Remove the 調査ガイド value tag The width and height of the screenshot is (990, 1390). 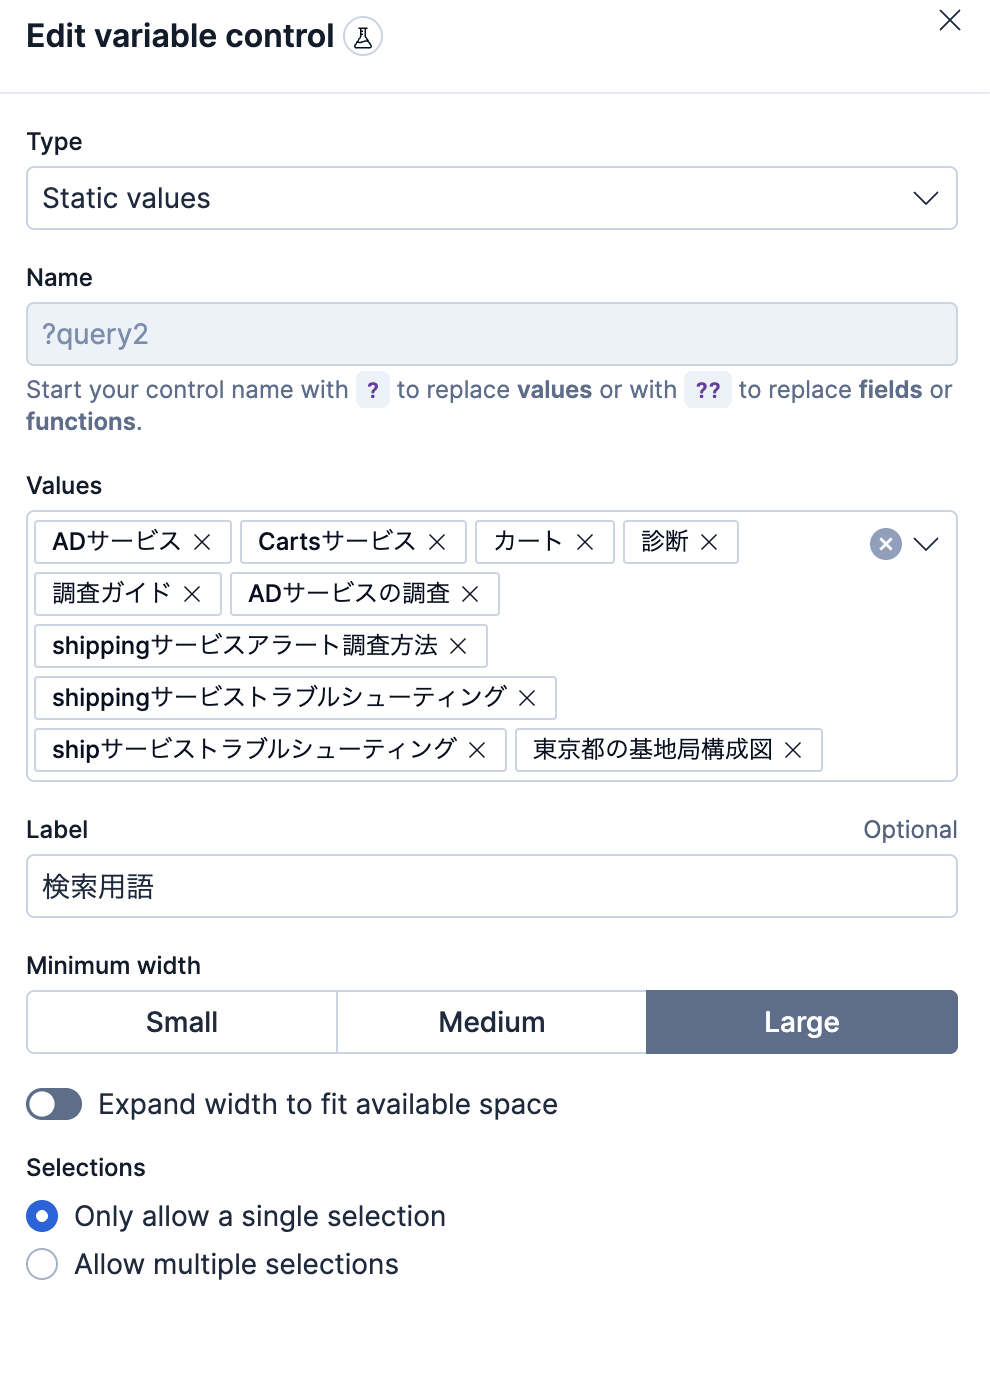pyautogui.click(x=192, y=594)
